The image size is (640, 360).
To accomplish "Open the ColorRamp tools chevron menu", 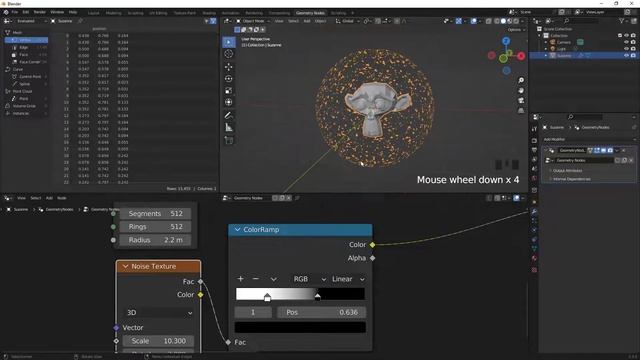I will coord(273,279).
